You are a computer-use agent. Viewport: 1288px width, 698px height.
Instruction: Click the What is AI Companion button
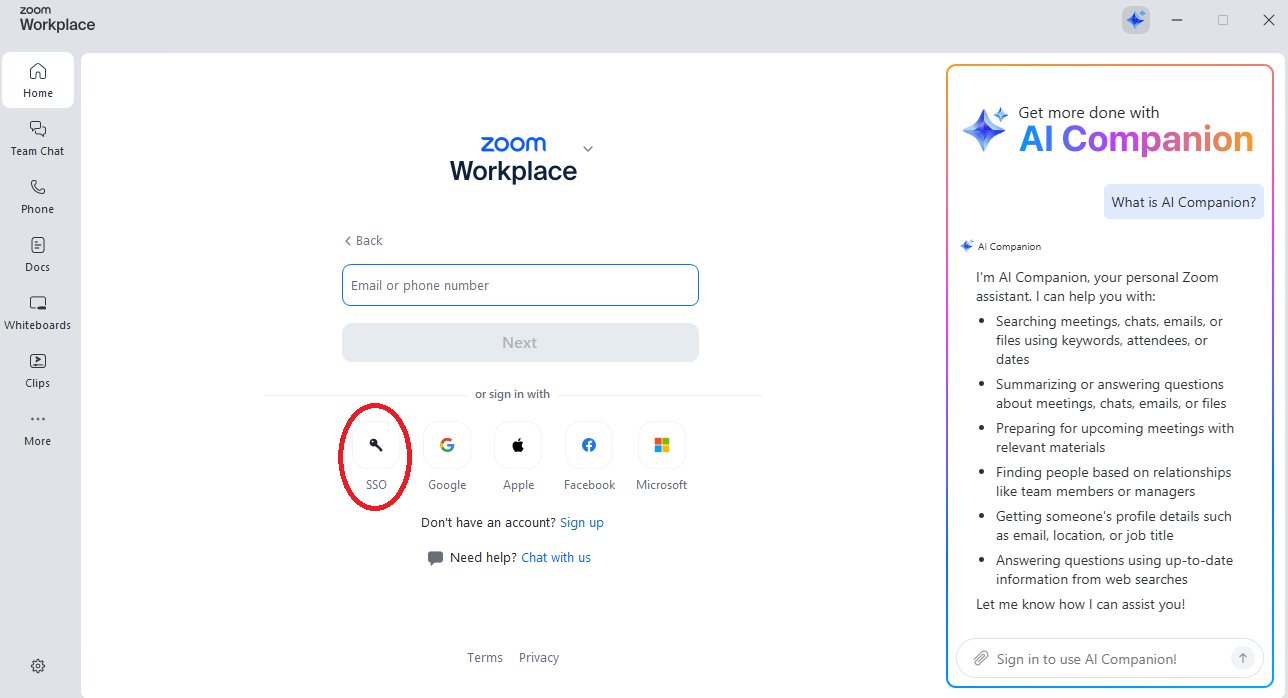[x=1183, y=201]
